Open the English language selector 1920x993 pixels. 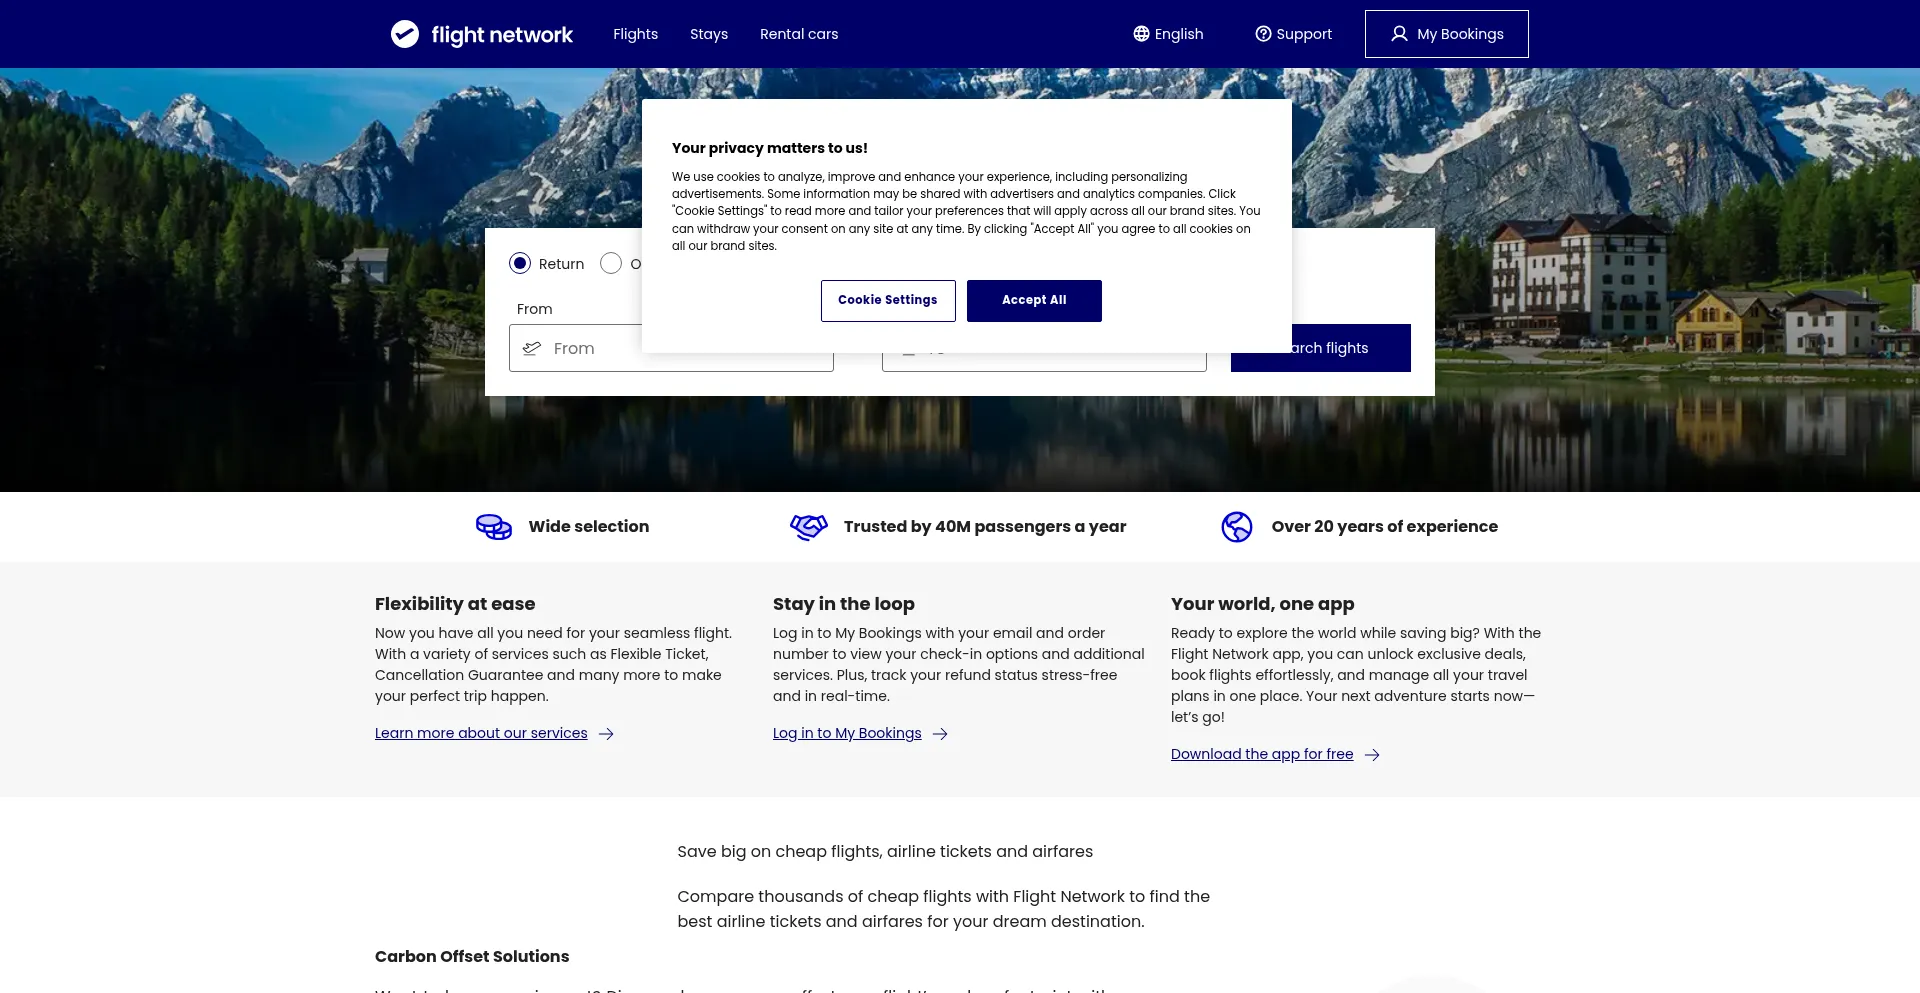(1168, 34)
